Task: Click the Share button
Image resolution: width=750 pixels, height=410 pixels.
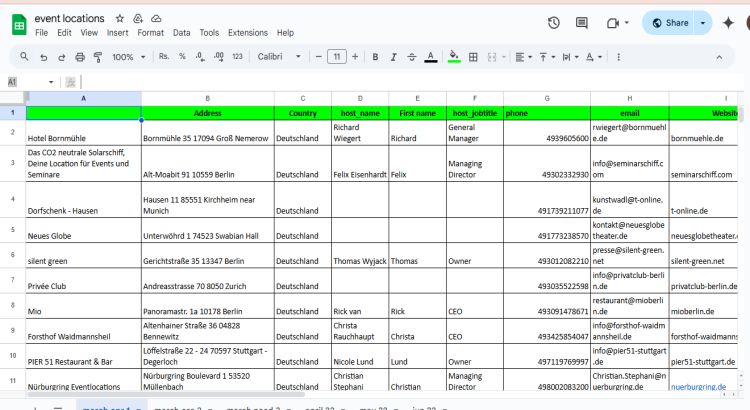Action: point(670,23)
